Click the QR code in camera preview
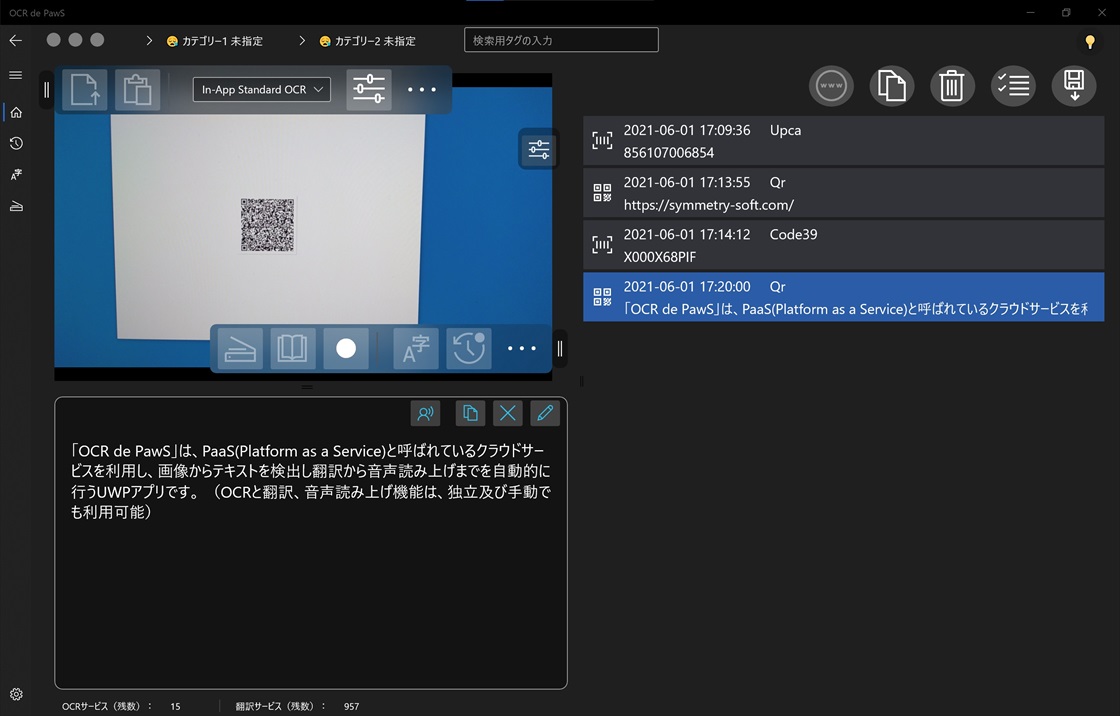Viewport: 1120px width, 716px height. 267,225
